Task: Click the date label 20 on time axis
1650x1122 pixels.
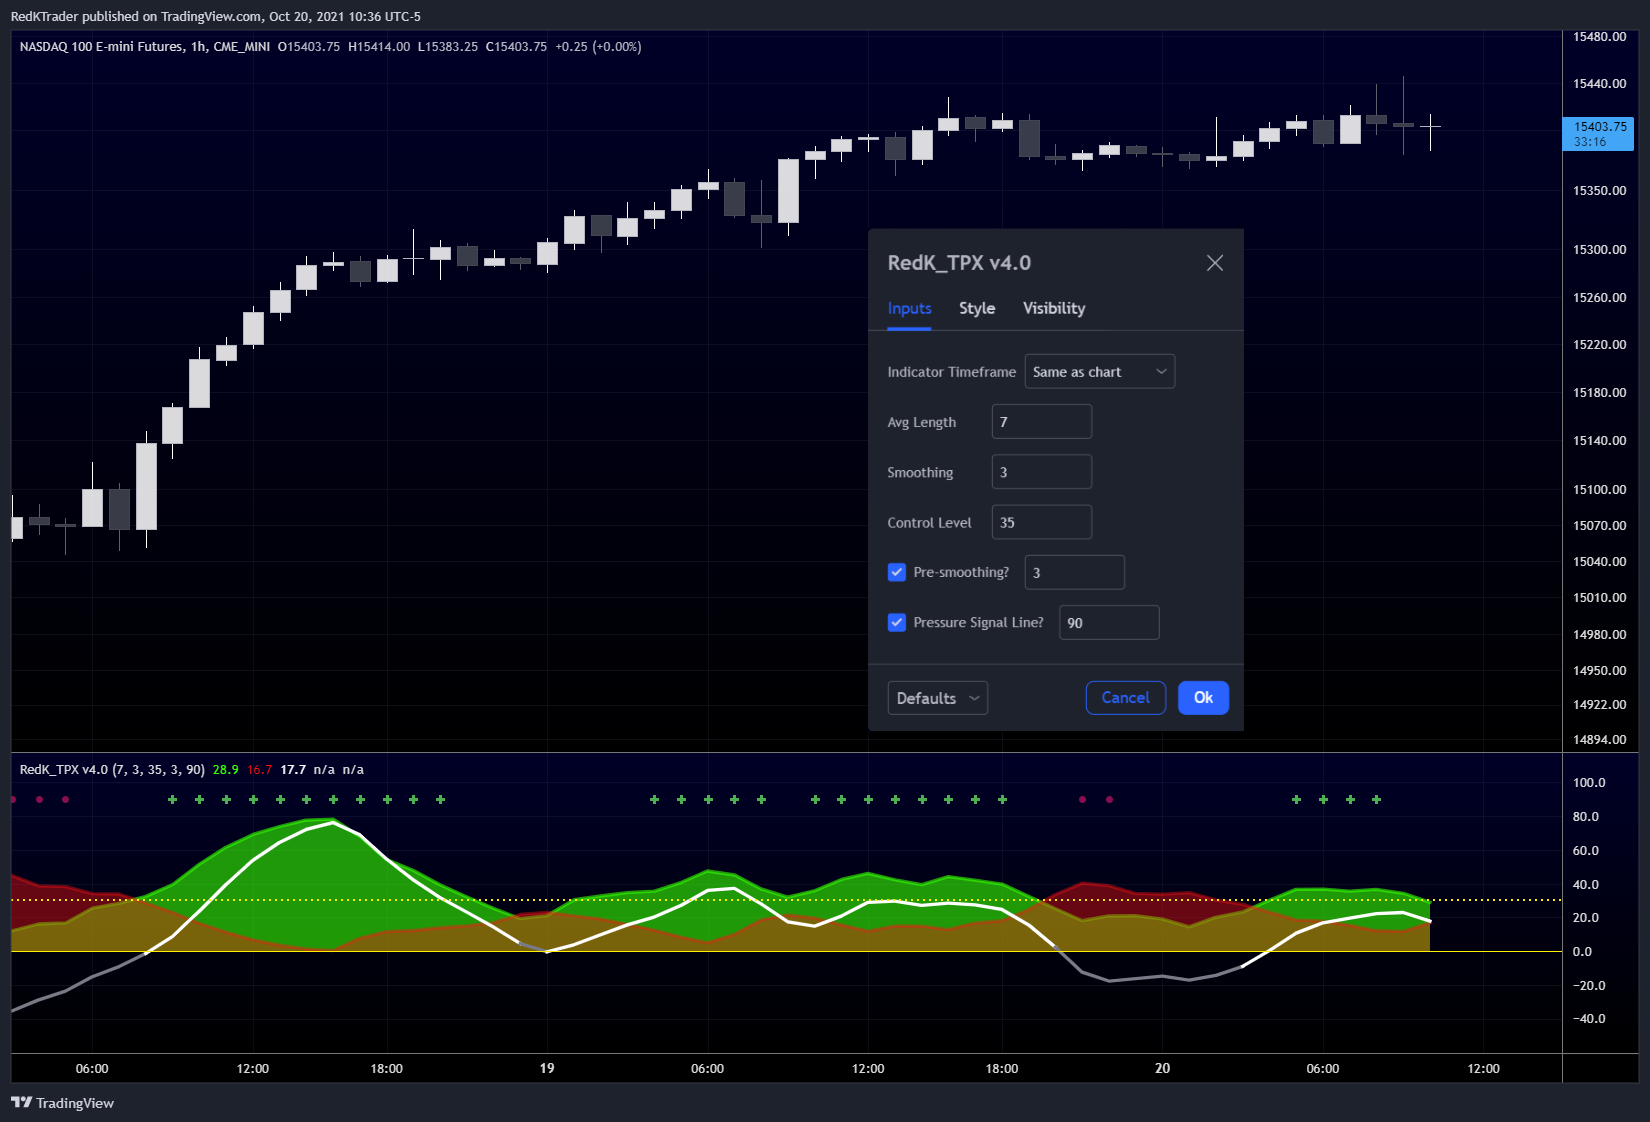Action: coord(1162,1068)
